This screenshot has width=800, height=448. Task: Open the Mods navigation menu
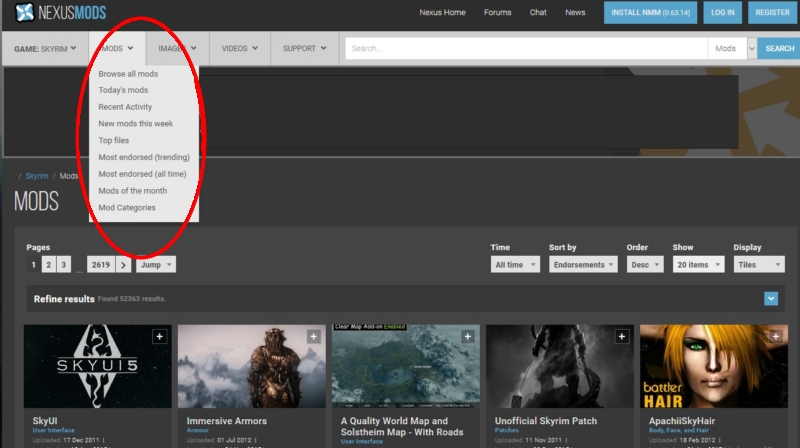pos(117,48)
